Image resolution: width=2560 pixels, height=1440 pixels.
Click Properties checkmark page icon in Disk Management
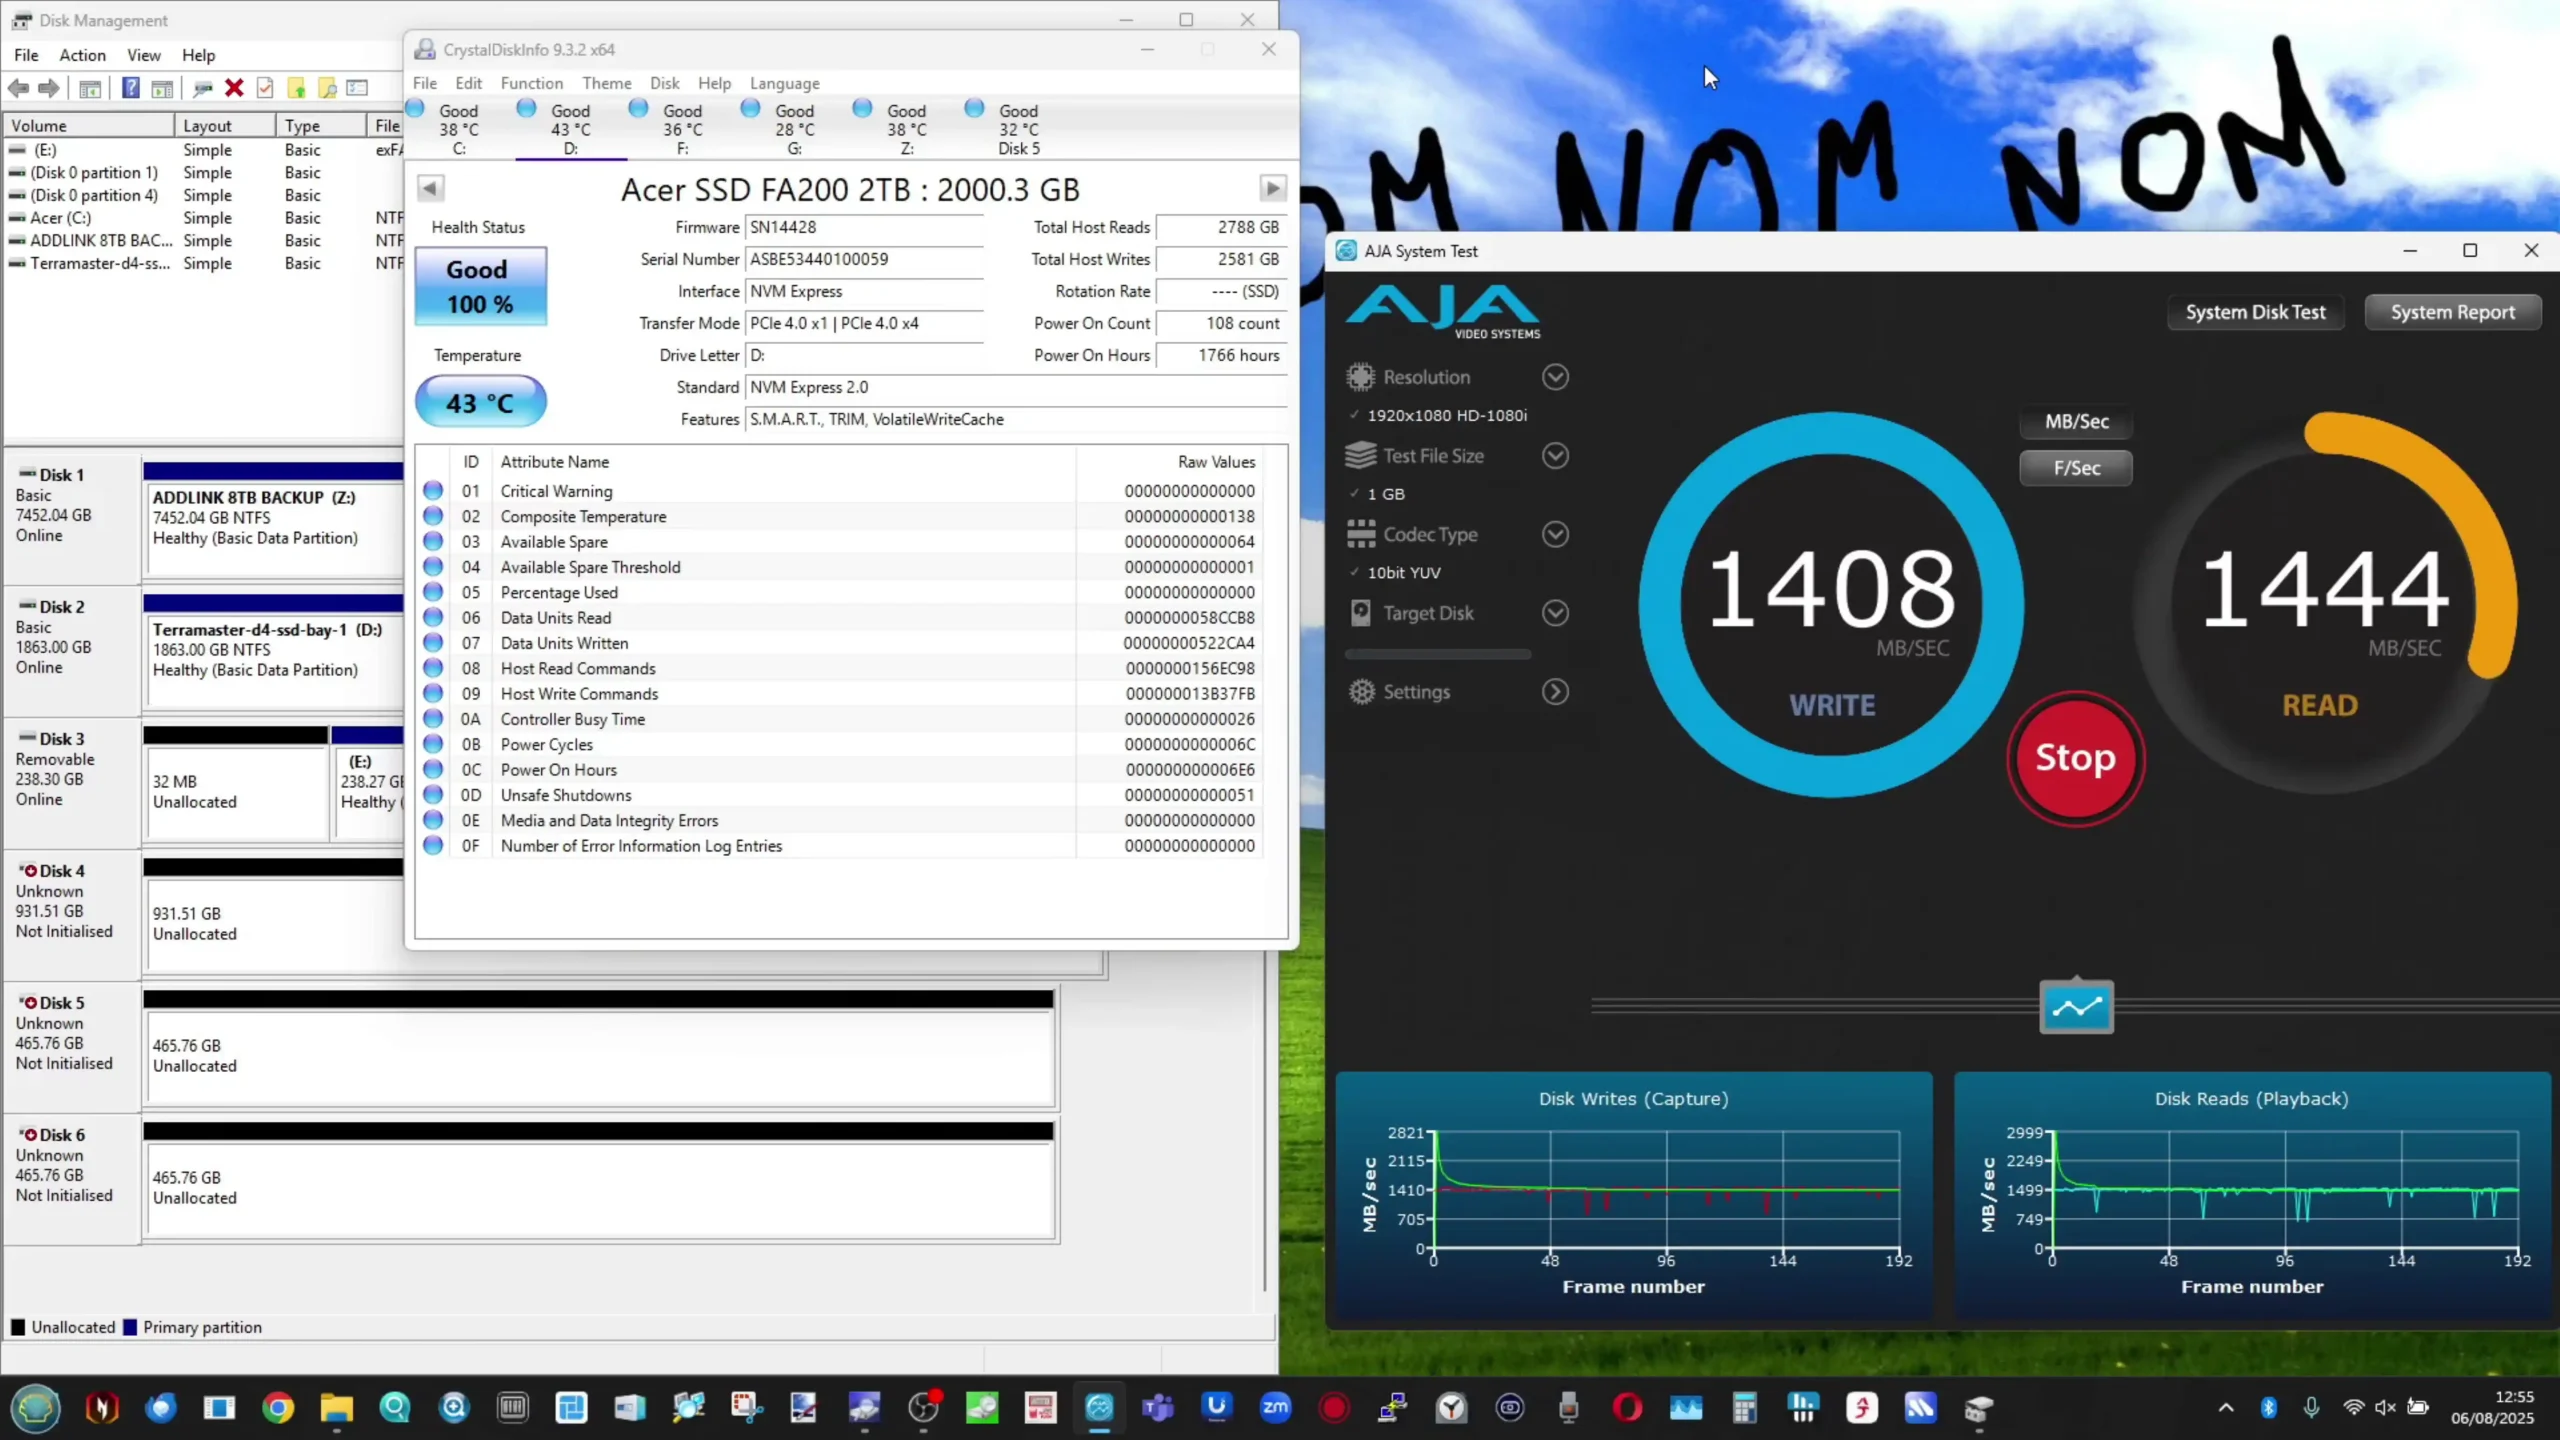(265, 88)
